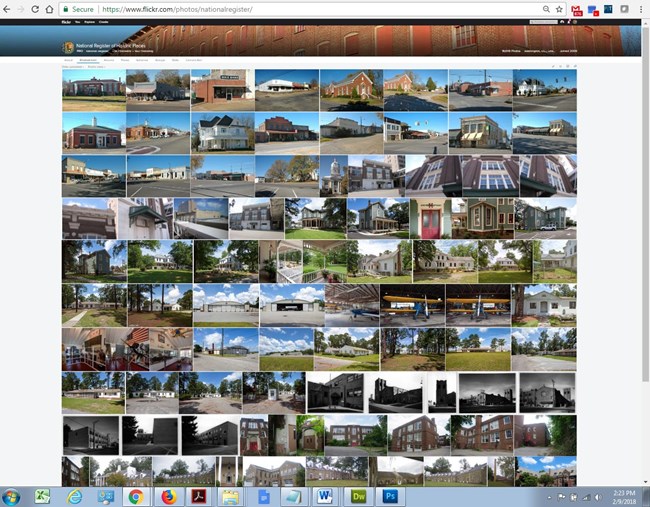650x507 pixels.
Task: Open Microsoft Word from the taskbar
Action: [326, 496]
